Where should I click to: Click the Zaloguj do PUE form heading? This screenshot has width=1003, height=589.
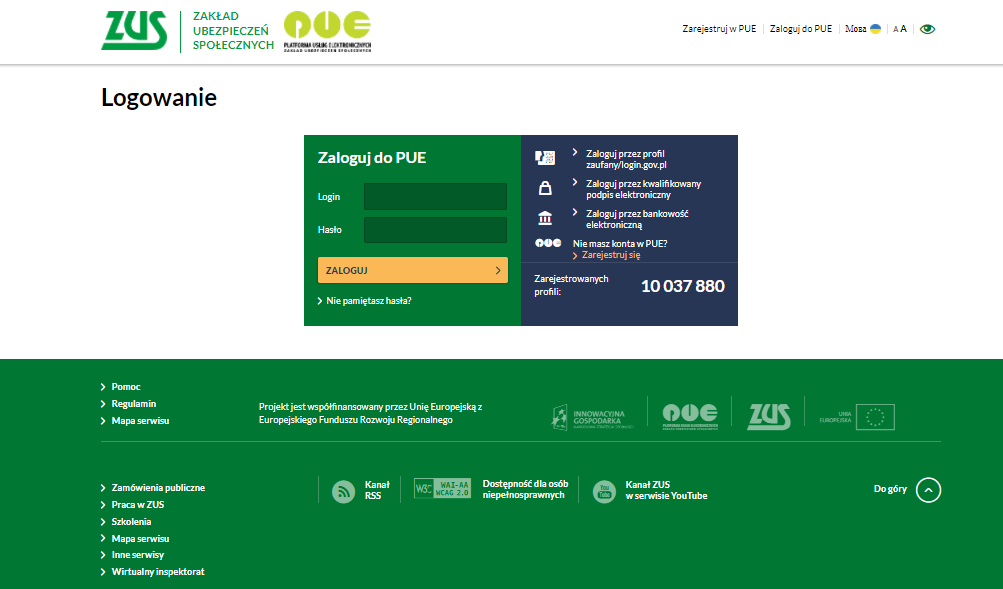tap(372, 157)
